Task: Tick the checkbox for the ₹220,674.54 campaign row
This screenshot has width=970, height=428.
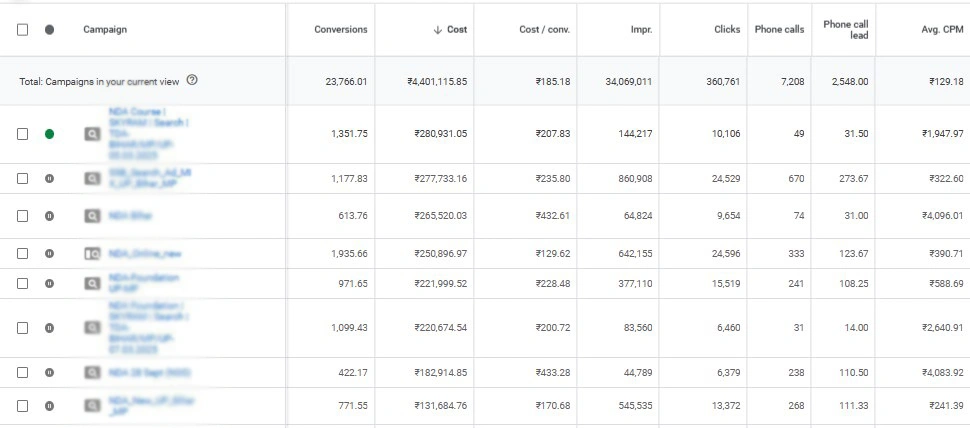Action: coord(22,327)
